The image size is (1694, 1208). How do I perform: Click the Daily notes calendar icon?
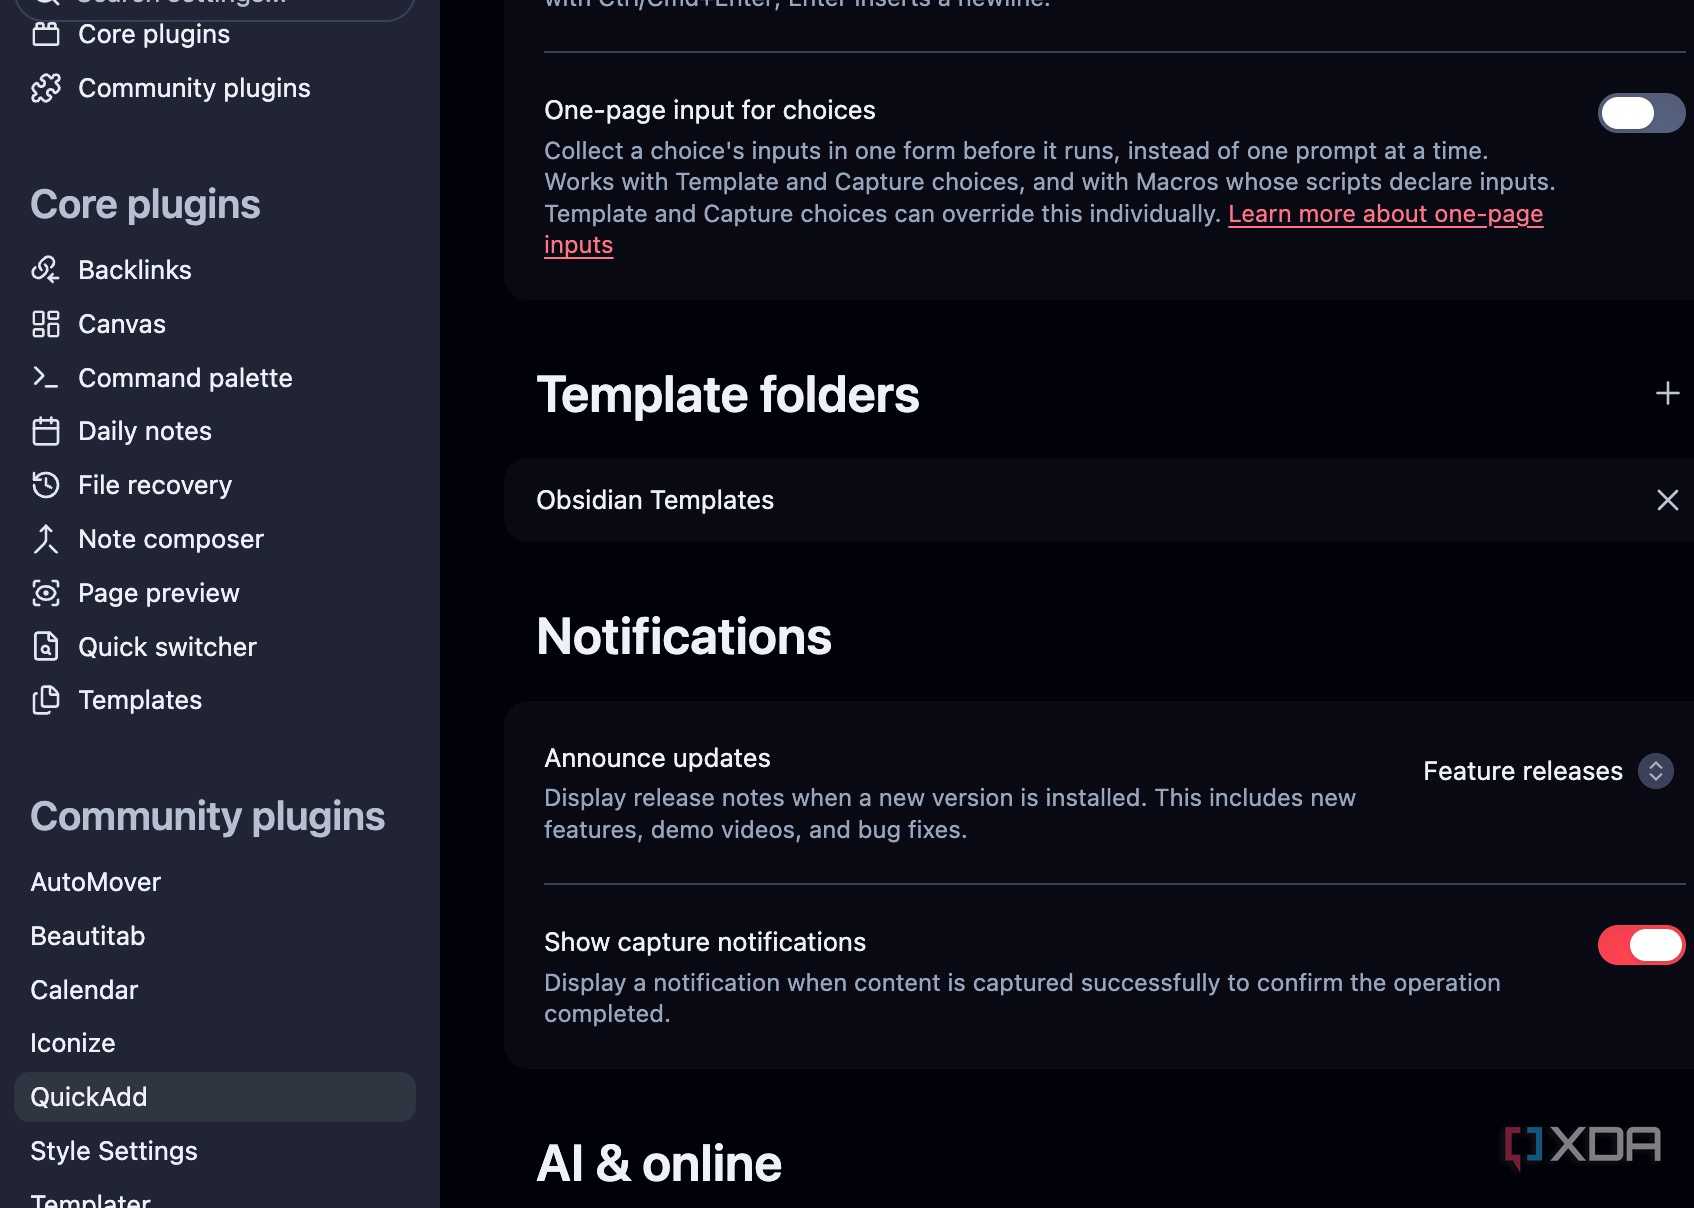pos(46,431)
